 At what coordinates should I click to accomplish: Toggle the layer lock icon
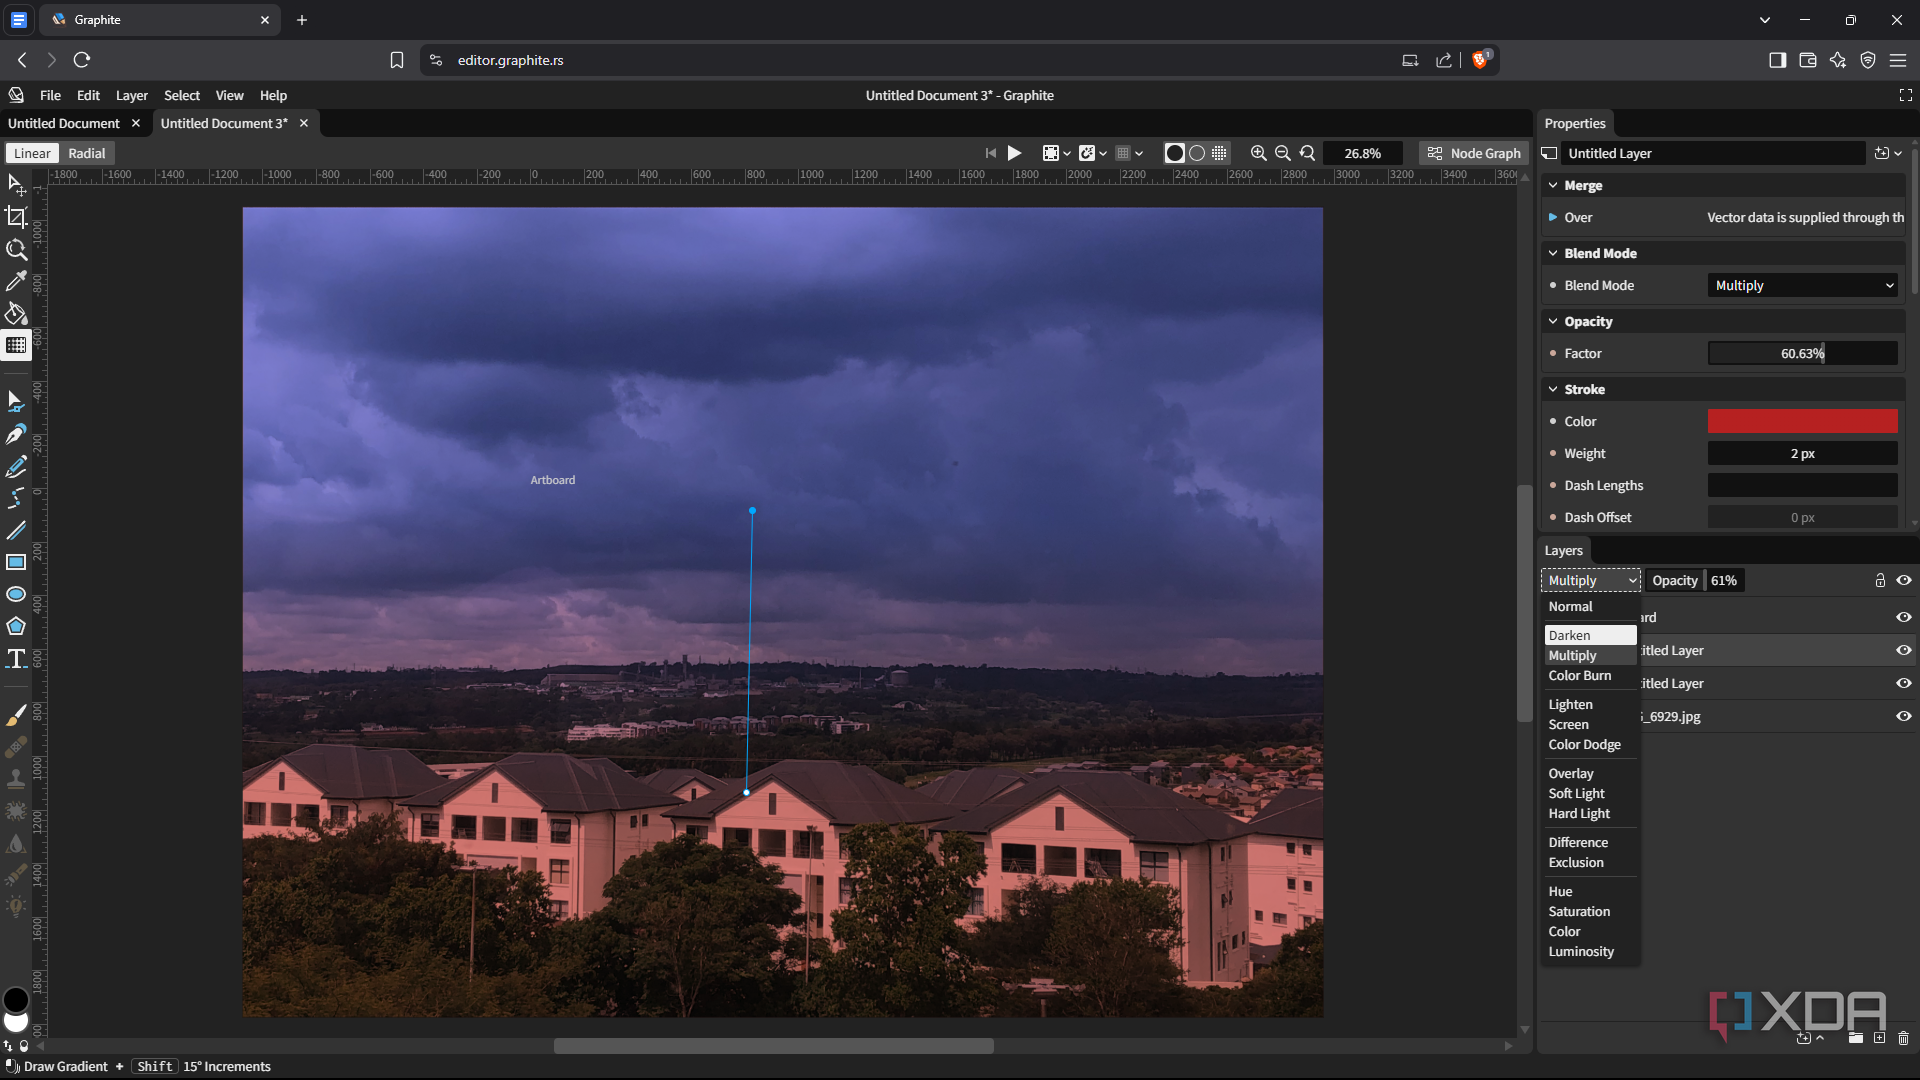1880,580
